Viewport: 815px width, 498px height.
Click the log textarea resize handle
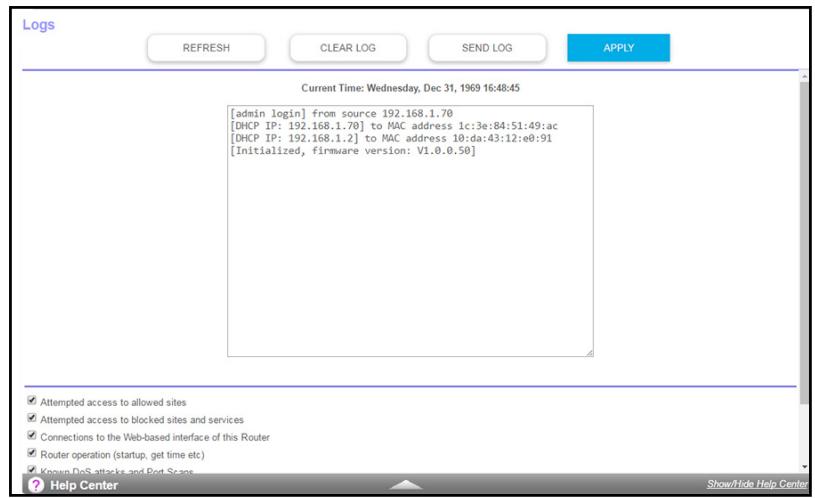(x=589, y=353)
